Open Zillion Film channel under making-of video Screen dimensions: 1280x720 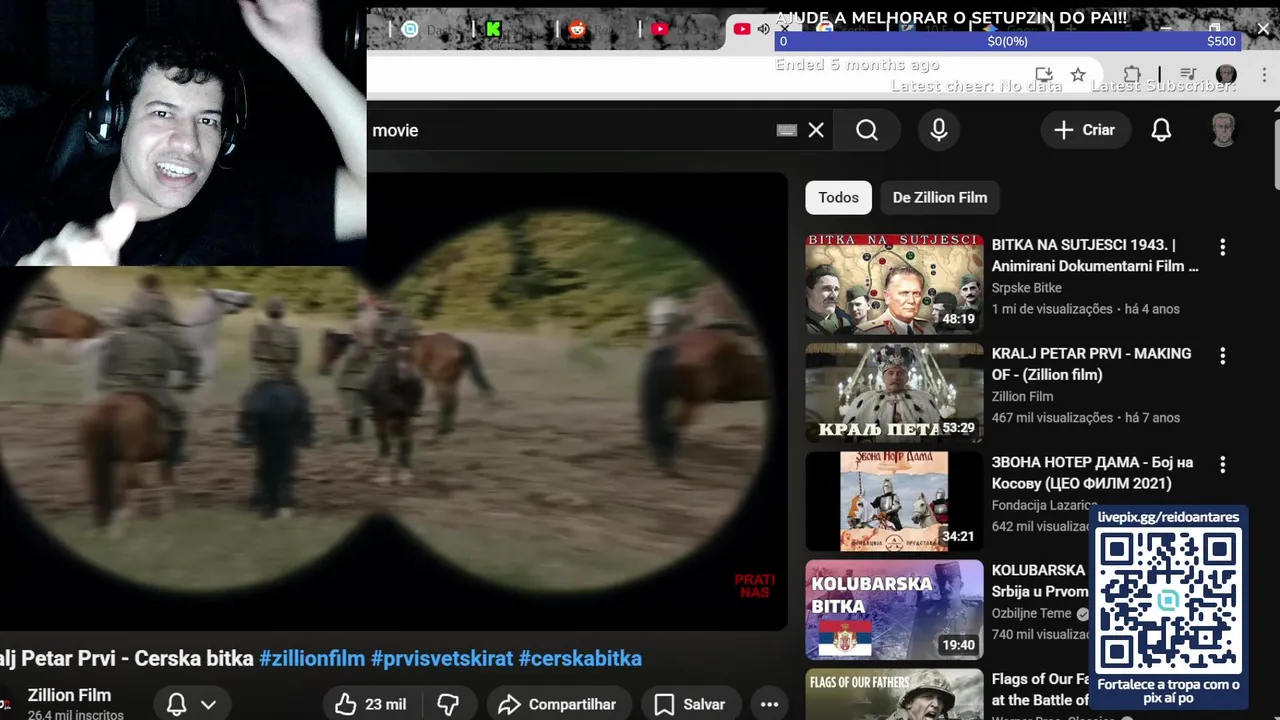(1022, 397)
